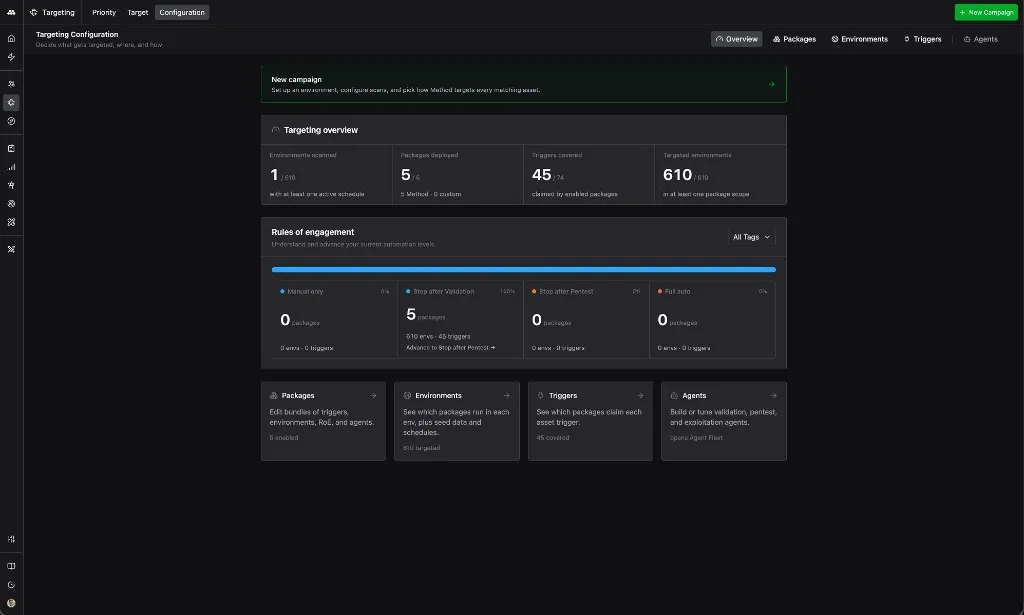Click the arrow on the Agents card

(x=774, y=396)
